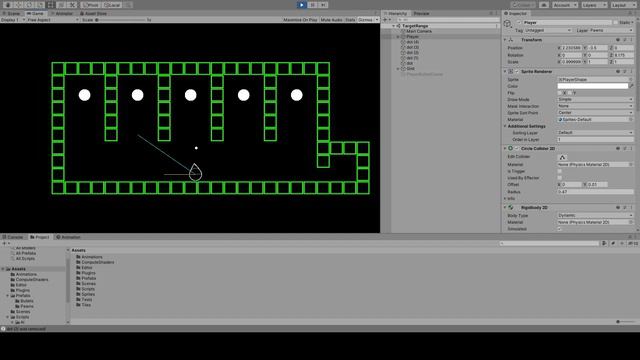Open the Sprite Sort Point dropdown
This screenshot has width=640, height=360.
point(596,113)
